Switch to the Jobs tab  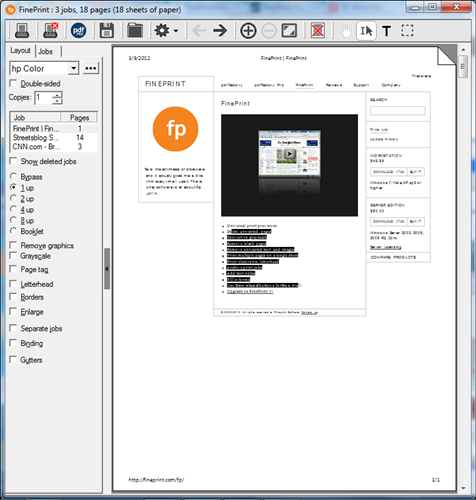pos(46,51)
